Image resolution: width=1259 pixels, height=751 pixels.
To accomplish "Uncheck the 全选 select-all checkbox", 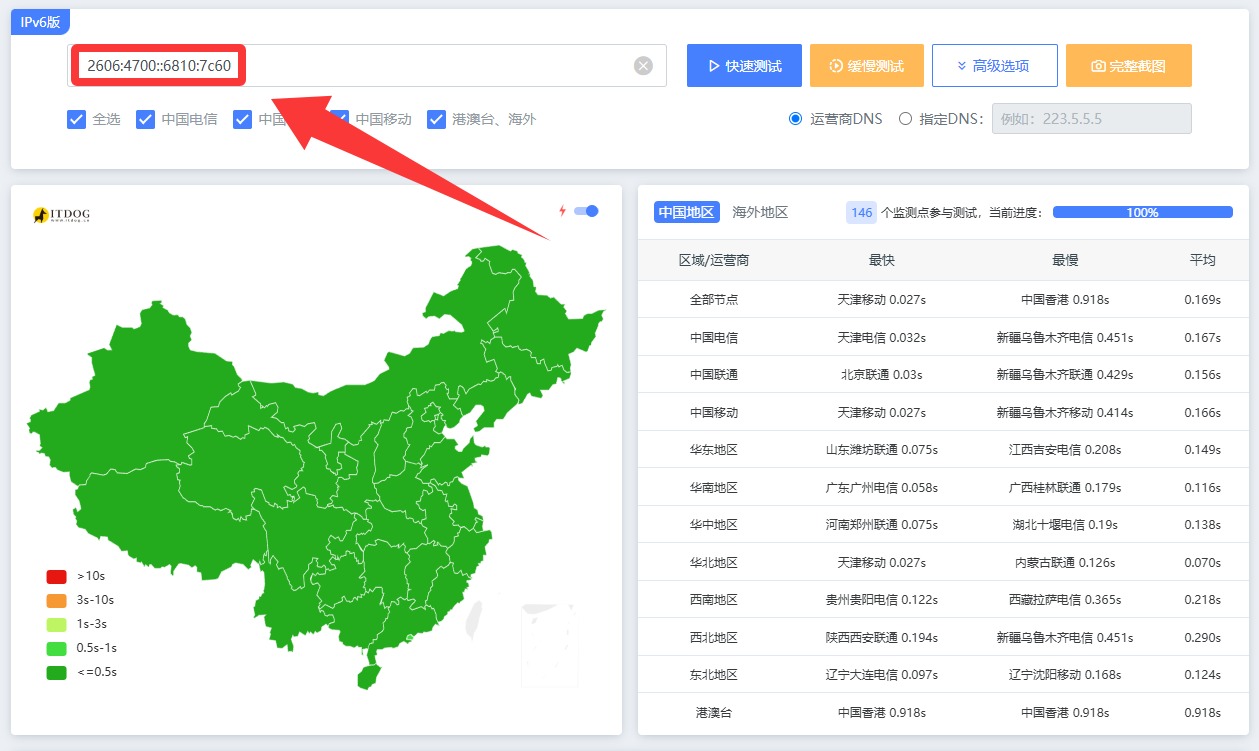I will click(76, 119).
